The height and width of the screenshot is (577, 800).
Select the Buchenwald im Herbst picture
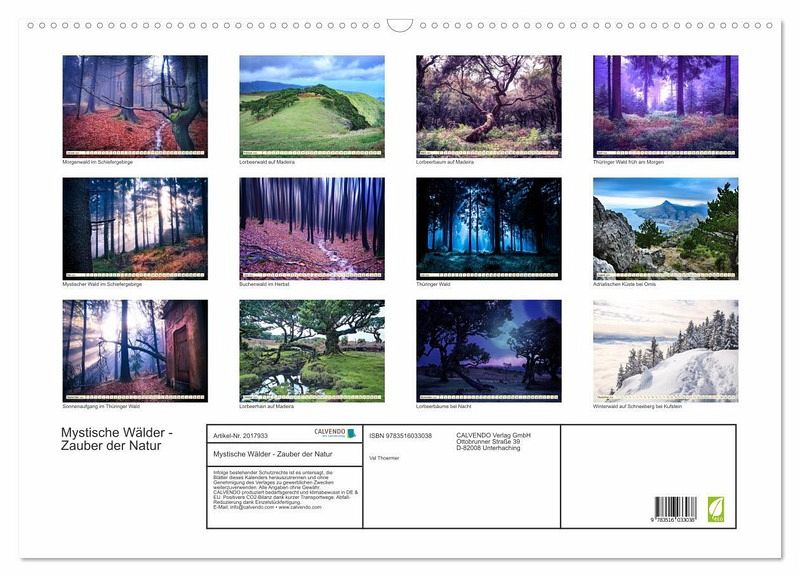click(x=312, y=228)
